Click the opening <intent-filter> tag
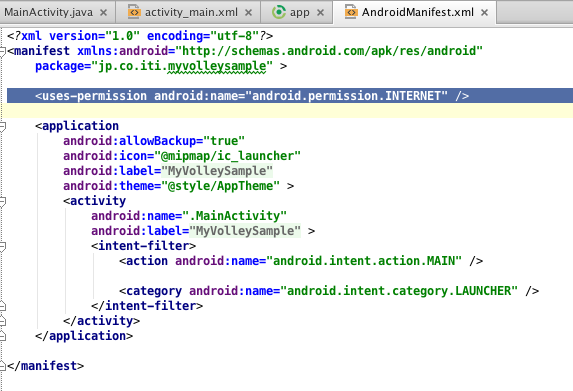 point(144,246)
